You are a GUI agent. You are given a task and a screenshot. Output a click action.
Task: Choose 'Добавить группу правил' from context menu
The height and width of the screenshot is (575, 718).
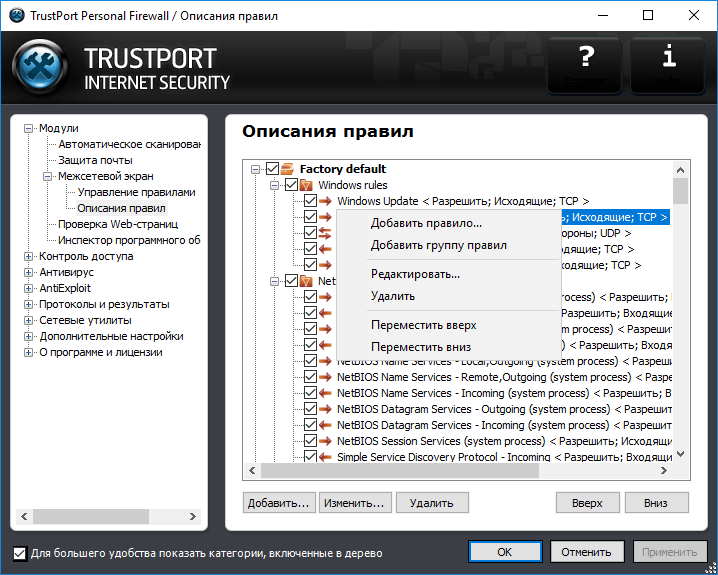click(x=449, y=245)
